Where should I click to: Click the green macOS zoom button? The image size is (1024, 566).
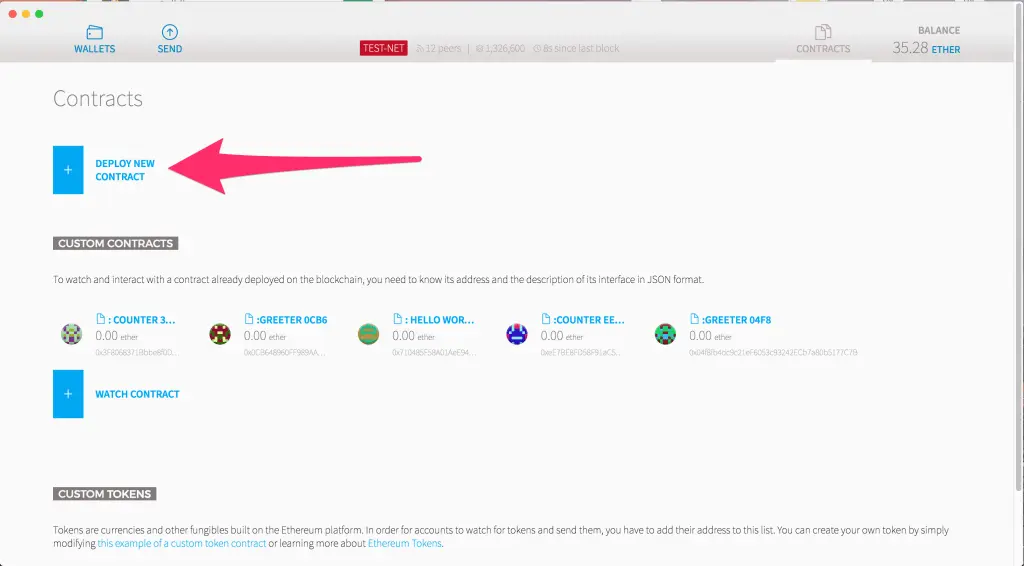pyautogui.click(x=39, y=14)
